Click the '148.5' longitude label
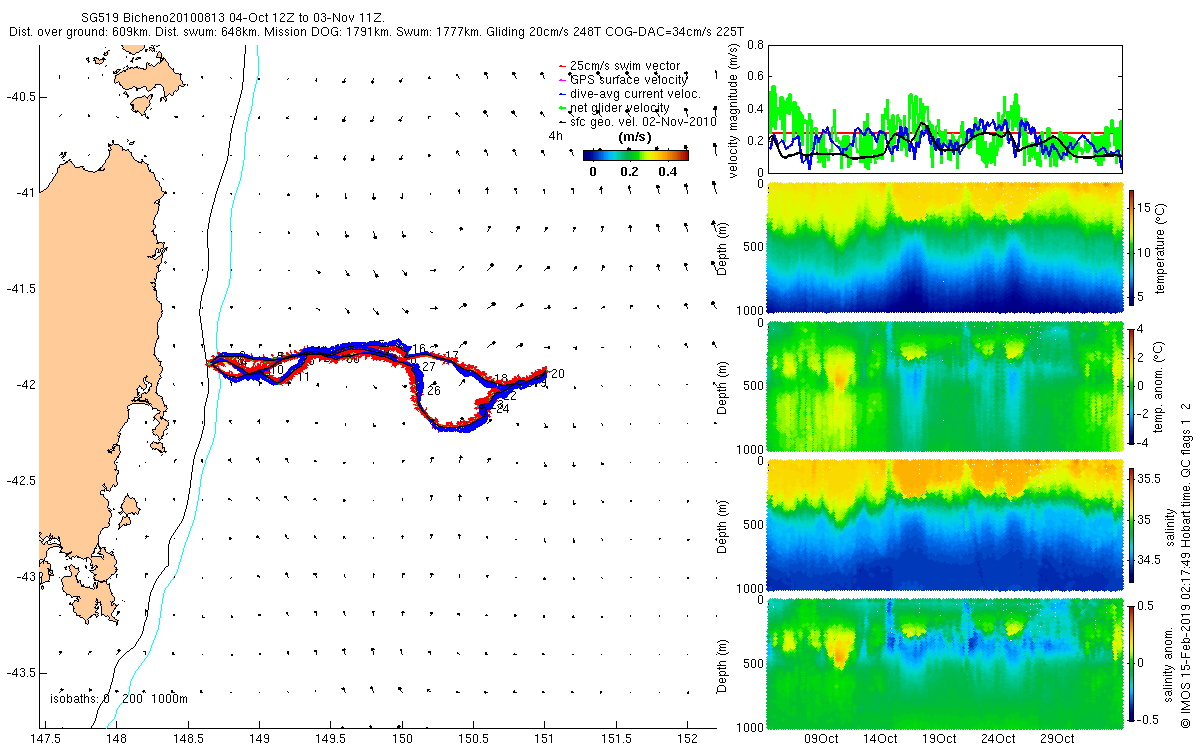The image size is (1200, 750). (188, 739)
